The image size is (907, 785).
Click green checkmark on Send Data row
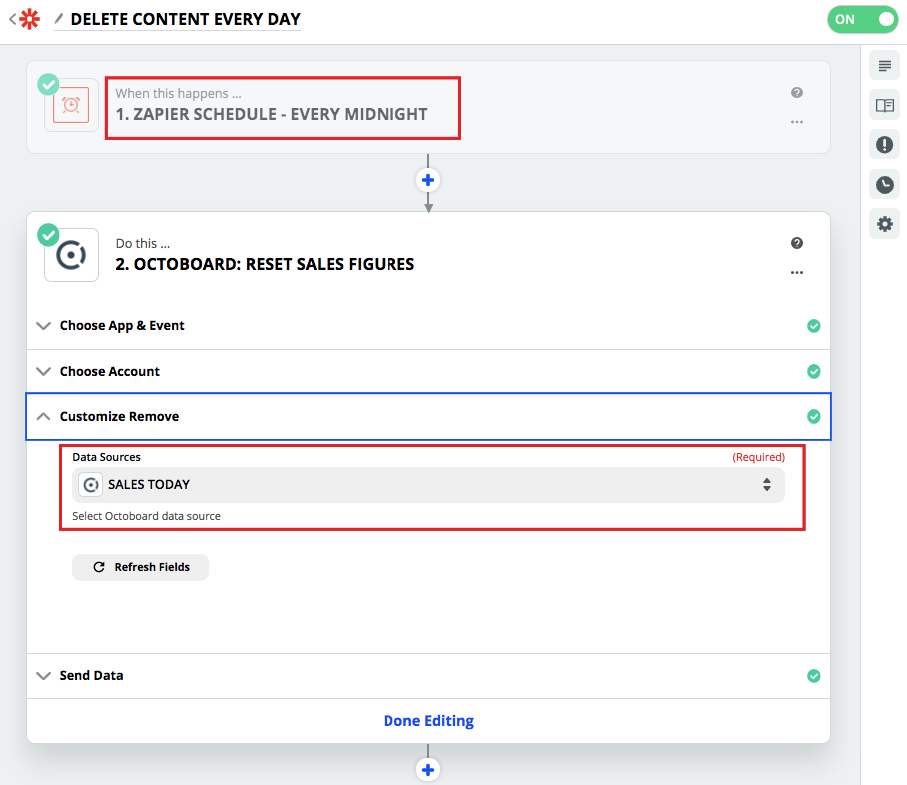(813, 676)
